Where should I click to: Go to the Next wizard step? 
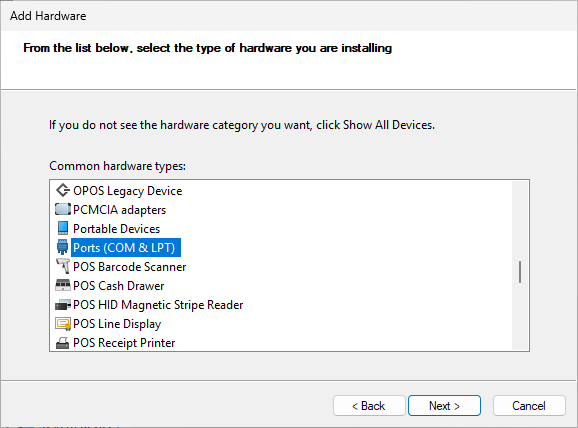point(444,406)
